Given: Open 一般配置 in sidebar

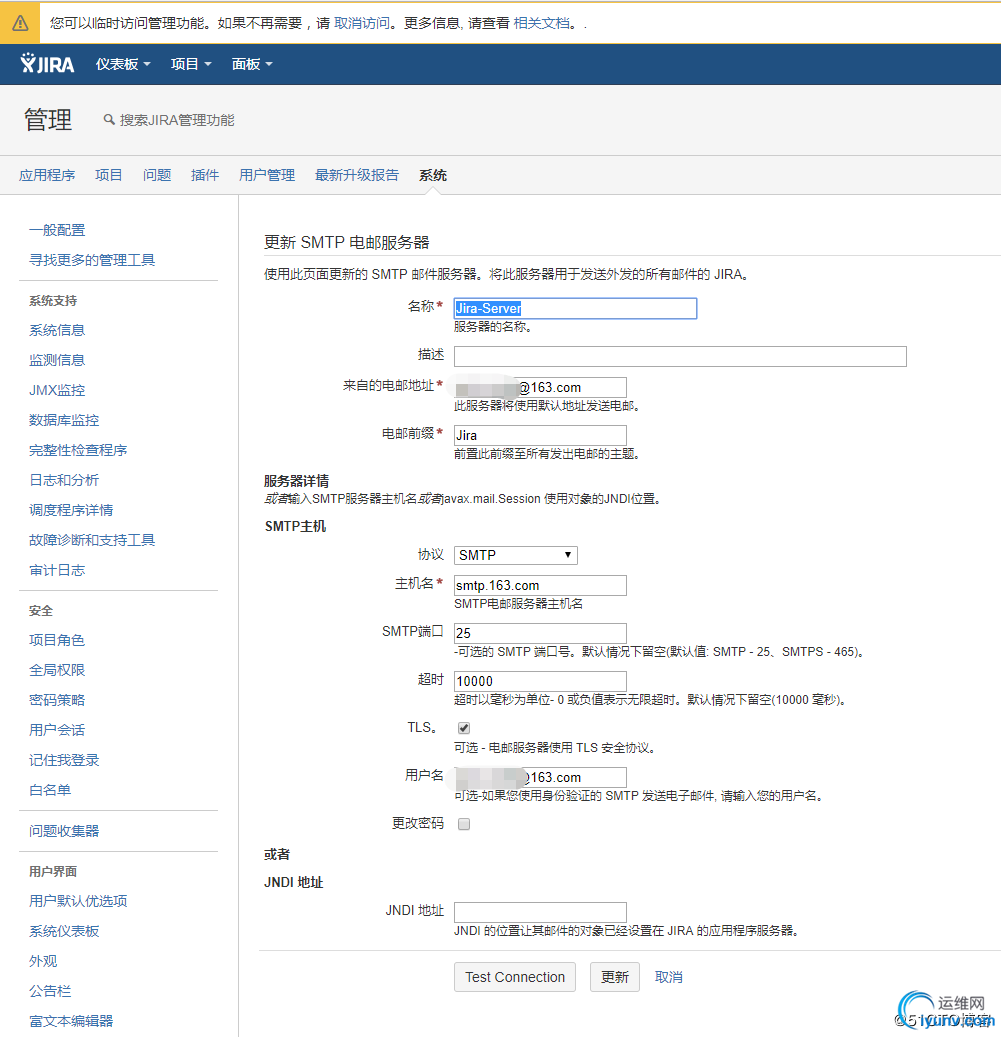Looking at the screenshot, I should click(x=57, y=230).
